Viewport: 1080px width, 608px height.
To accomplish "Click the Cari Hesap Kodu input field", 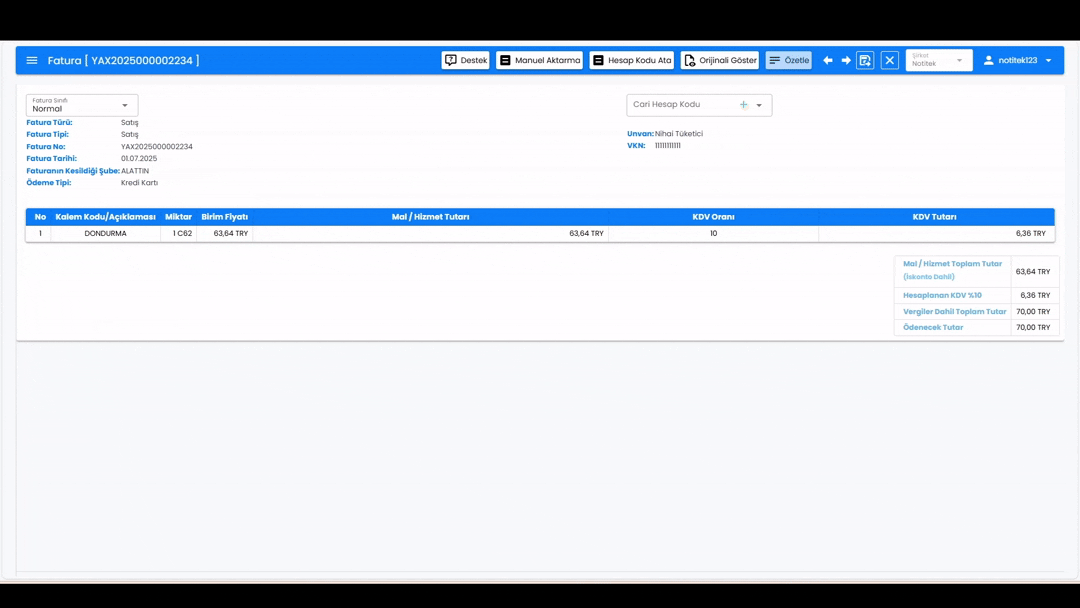I will tap(680, 105).
